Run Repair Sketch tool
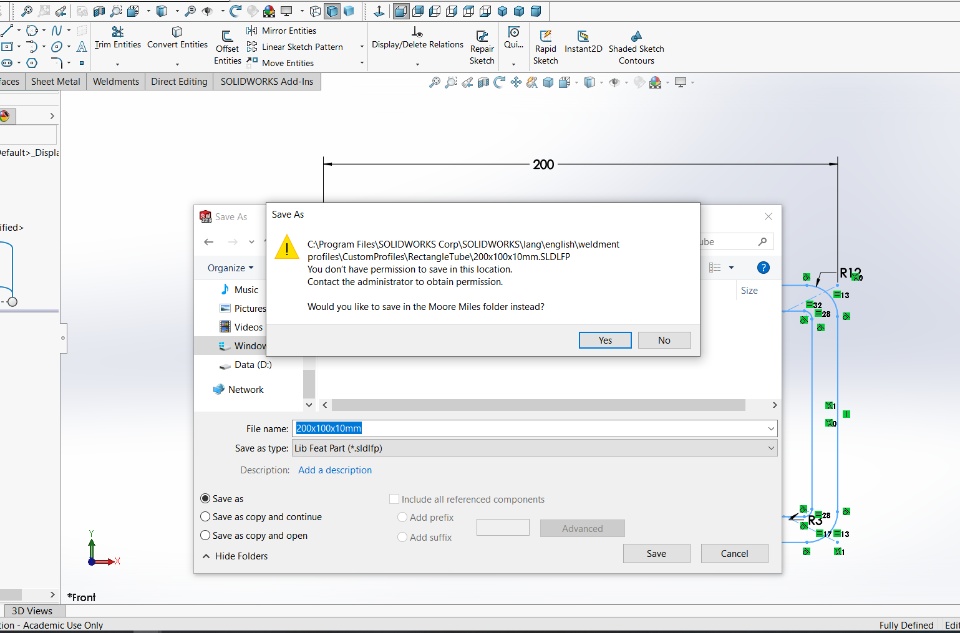This screenshot has width=960, height=633. (482, 48)
